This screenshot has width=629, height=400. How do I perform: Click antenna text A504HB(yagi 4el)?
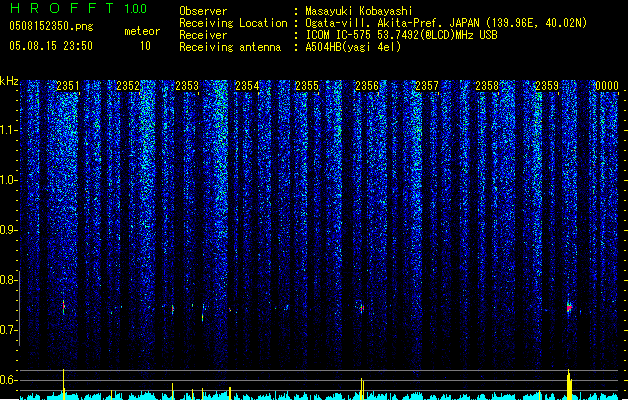coord(353,47)
